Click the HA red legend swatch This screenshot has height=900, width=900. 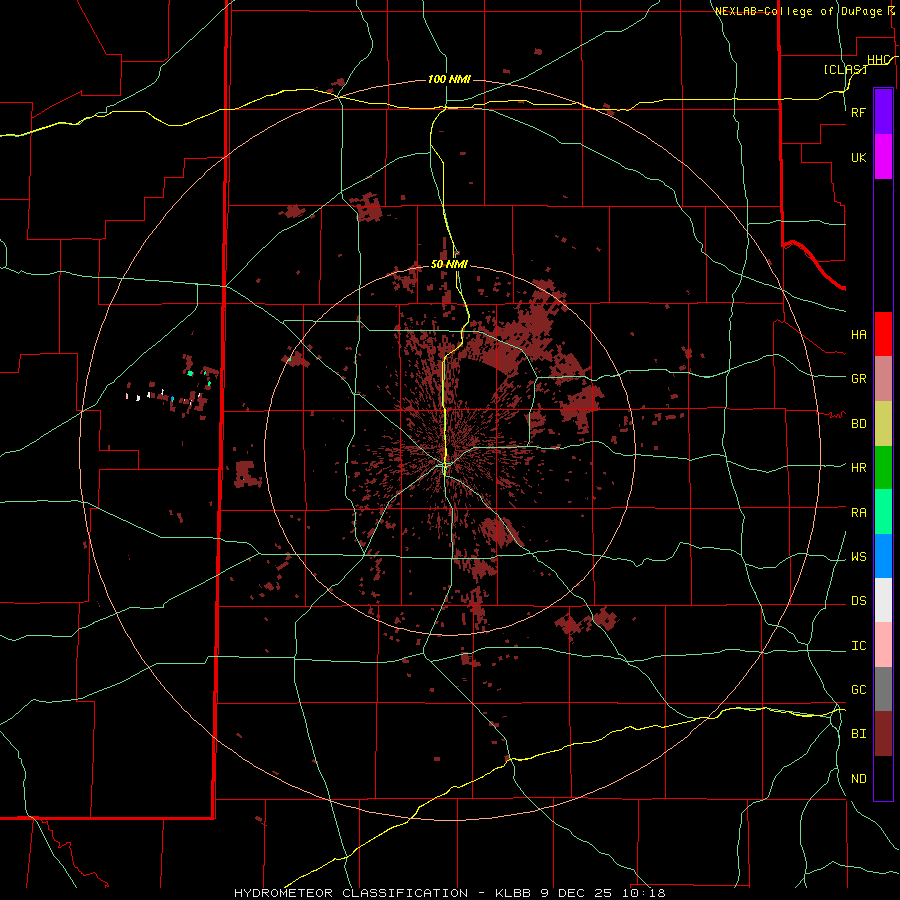point(883,334)
